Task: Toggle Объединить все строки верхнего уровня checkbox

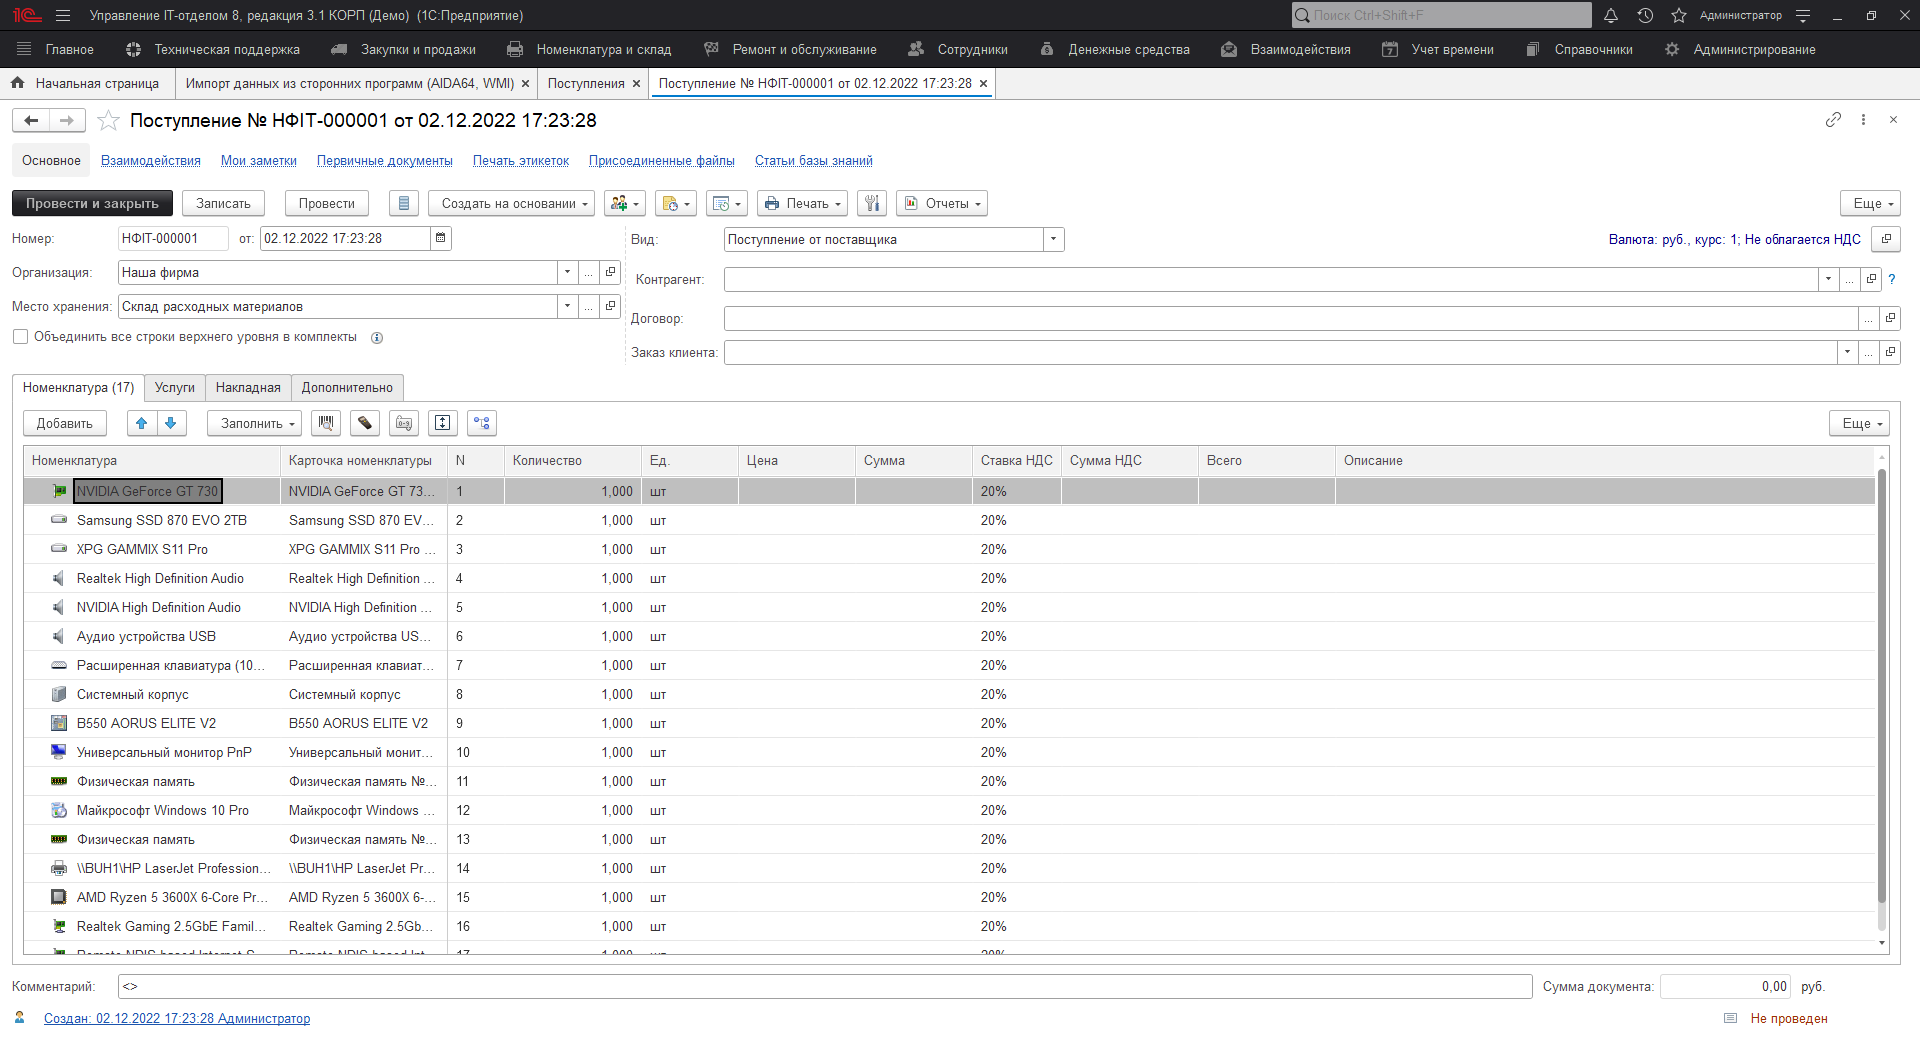Action: [20, 337]
